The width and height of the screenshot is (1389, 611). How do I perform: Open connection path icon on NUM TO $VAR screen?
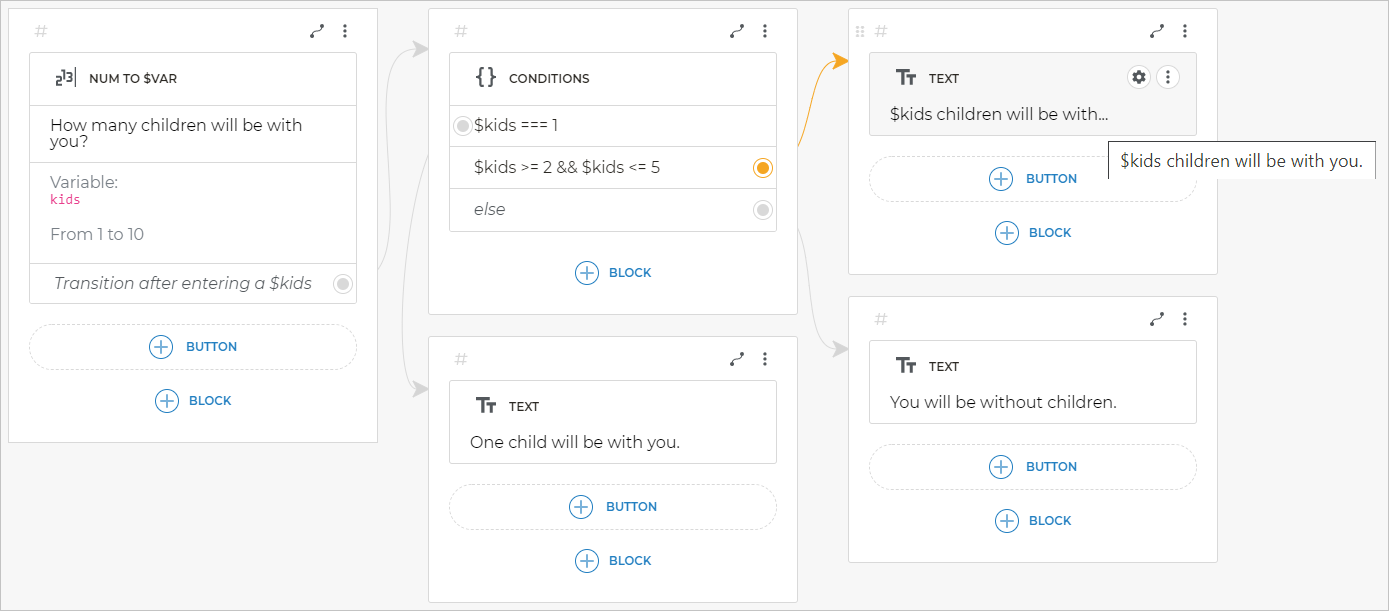tap(317, 31)
